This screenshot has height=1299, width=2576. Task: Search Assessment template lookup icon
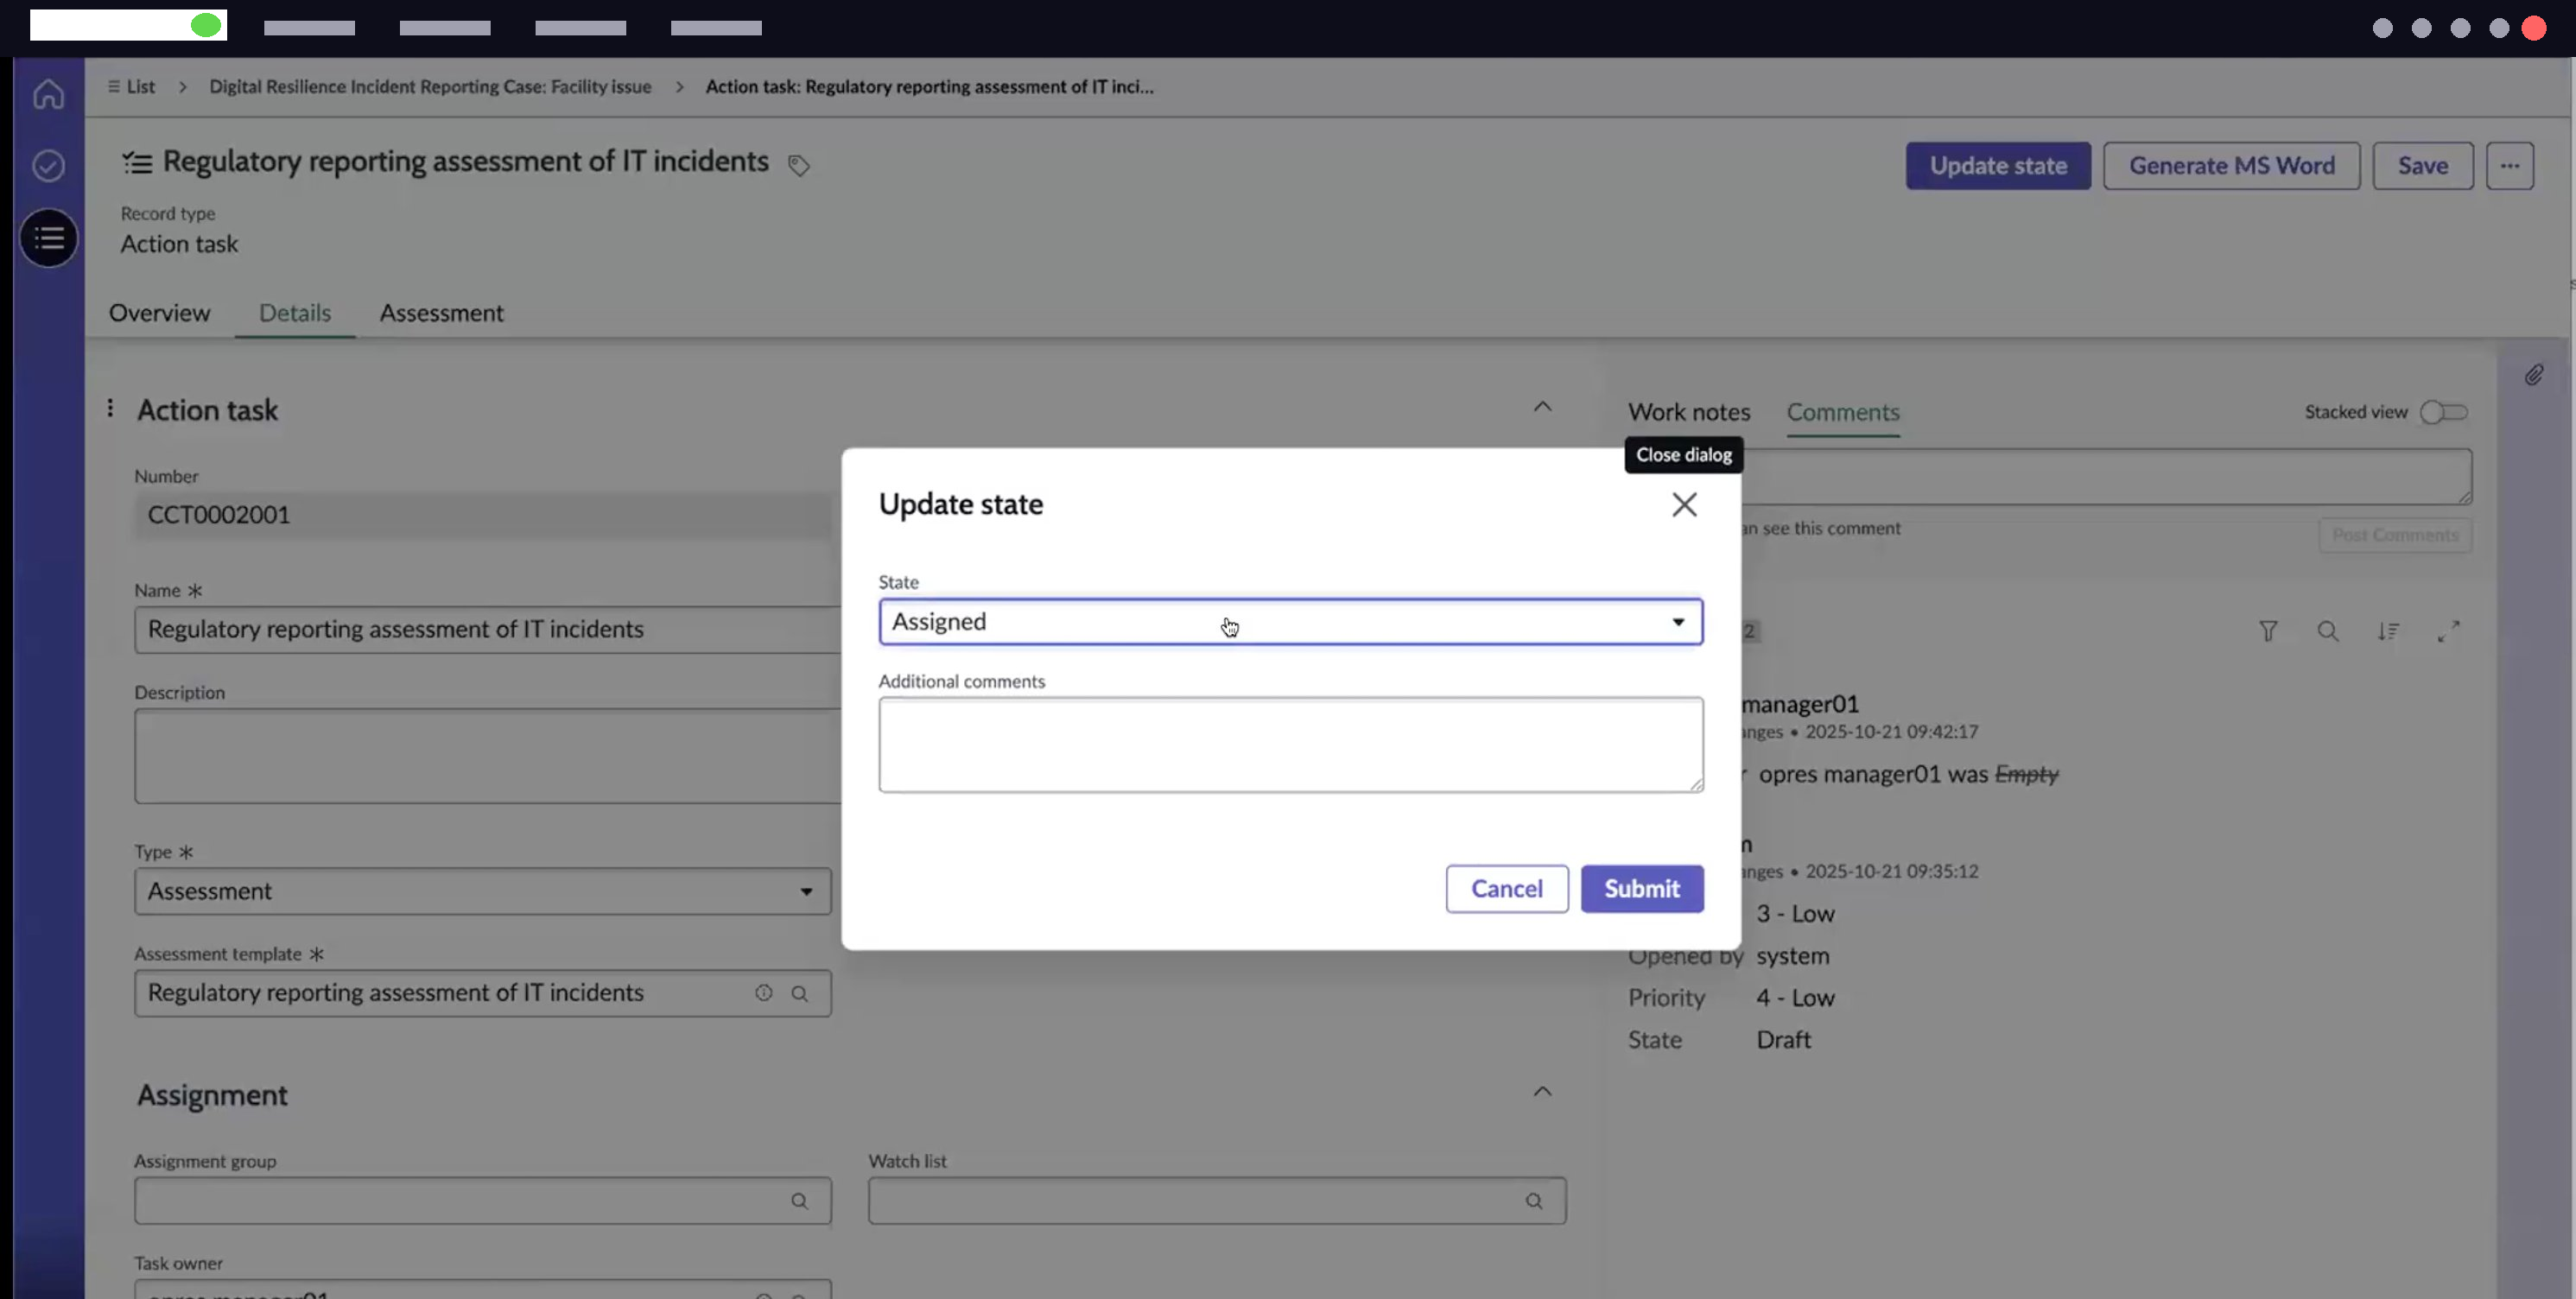(799, 993)
